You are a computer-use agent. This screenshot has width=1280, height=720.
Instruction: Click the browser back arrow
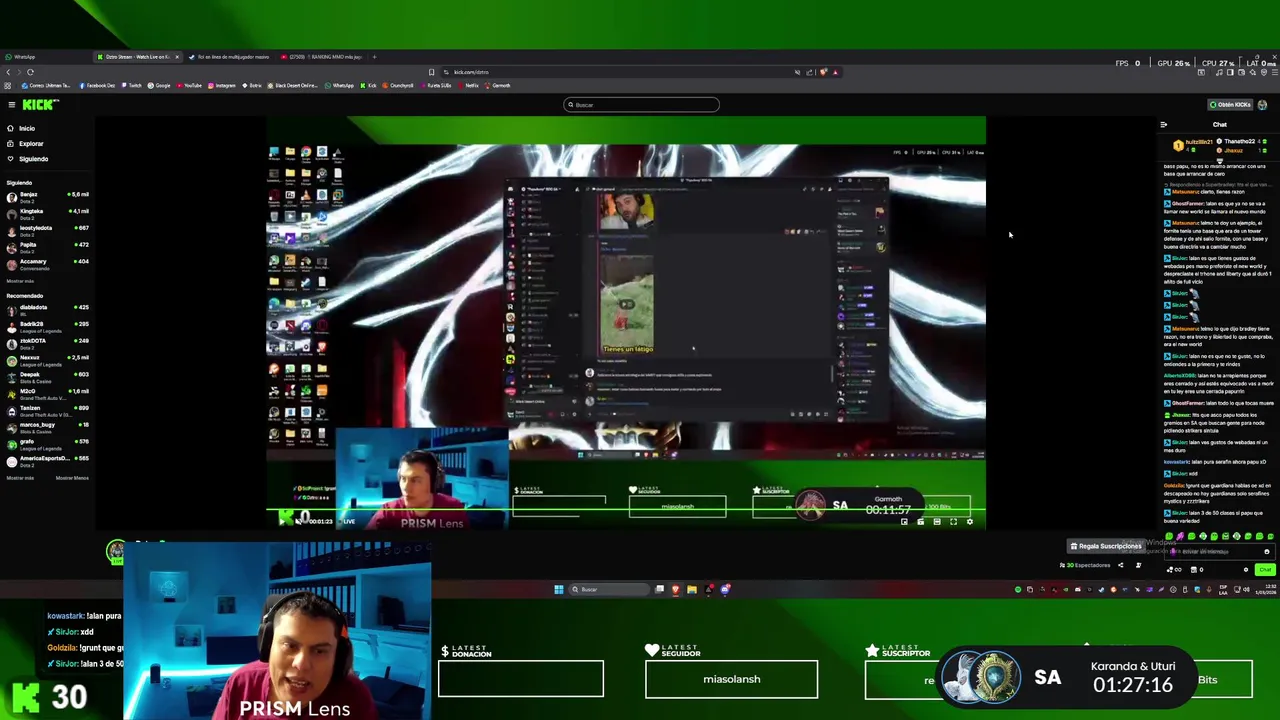coord(8,72)
